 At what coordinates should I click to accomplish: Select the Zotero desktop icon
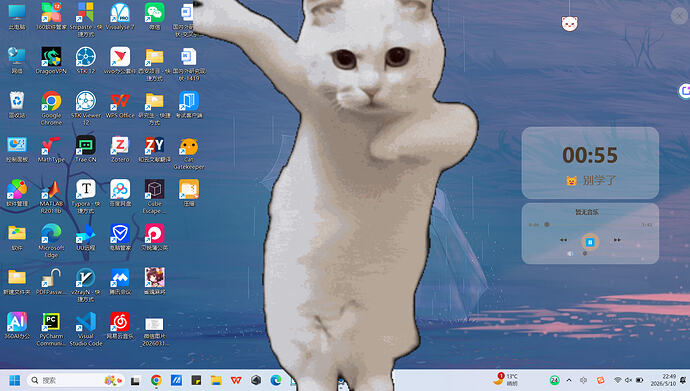pyautogui.click(x=120, y=149)
